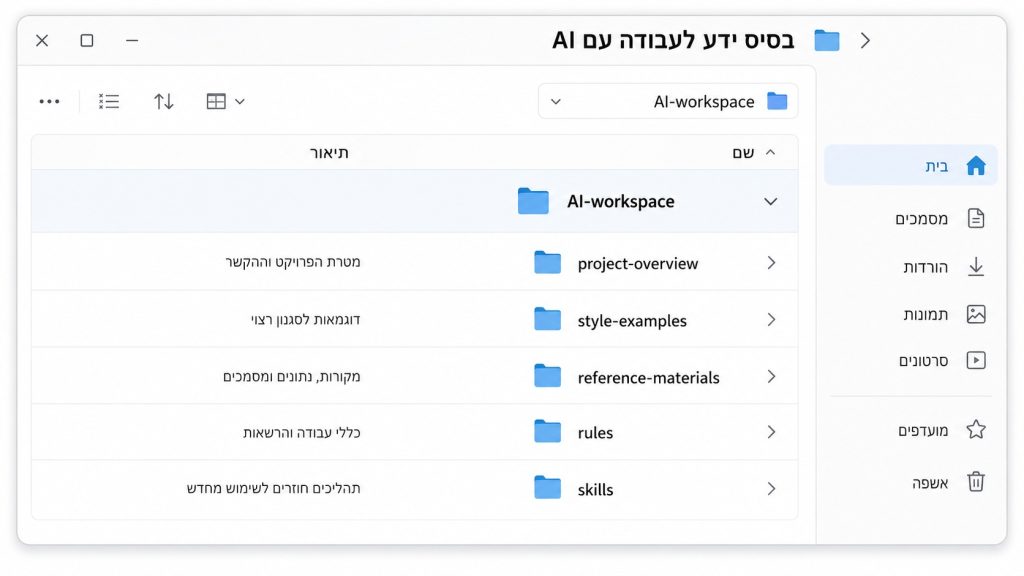The image size is (1024, 576).
Task: Expand the style-examples folder
Action: coord(771,320)
